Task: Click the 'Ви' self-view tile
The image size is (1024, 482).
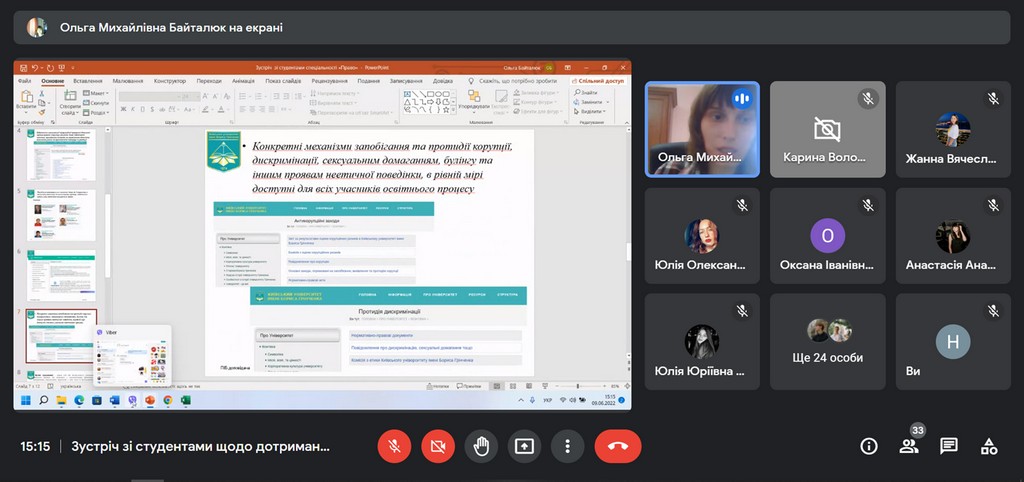Action: click(952, 341)
